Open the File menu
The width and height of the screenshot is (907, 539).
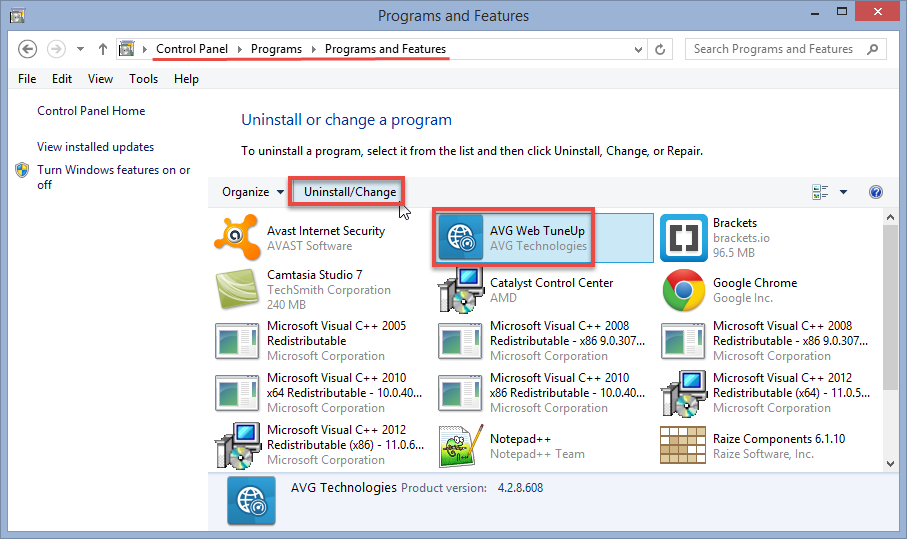27,79
